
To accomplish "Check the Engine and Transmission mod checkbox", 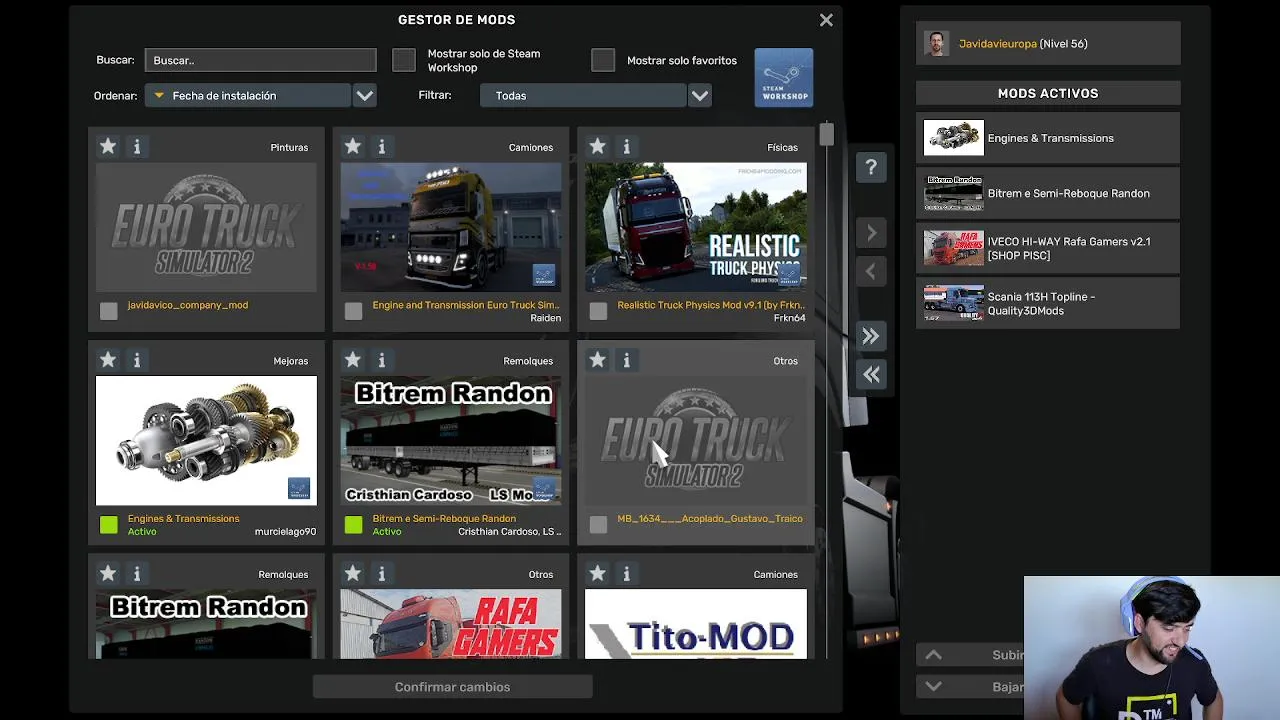I will (354, 311).
